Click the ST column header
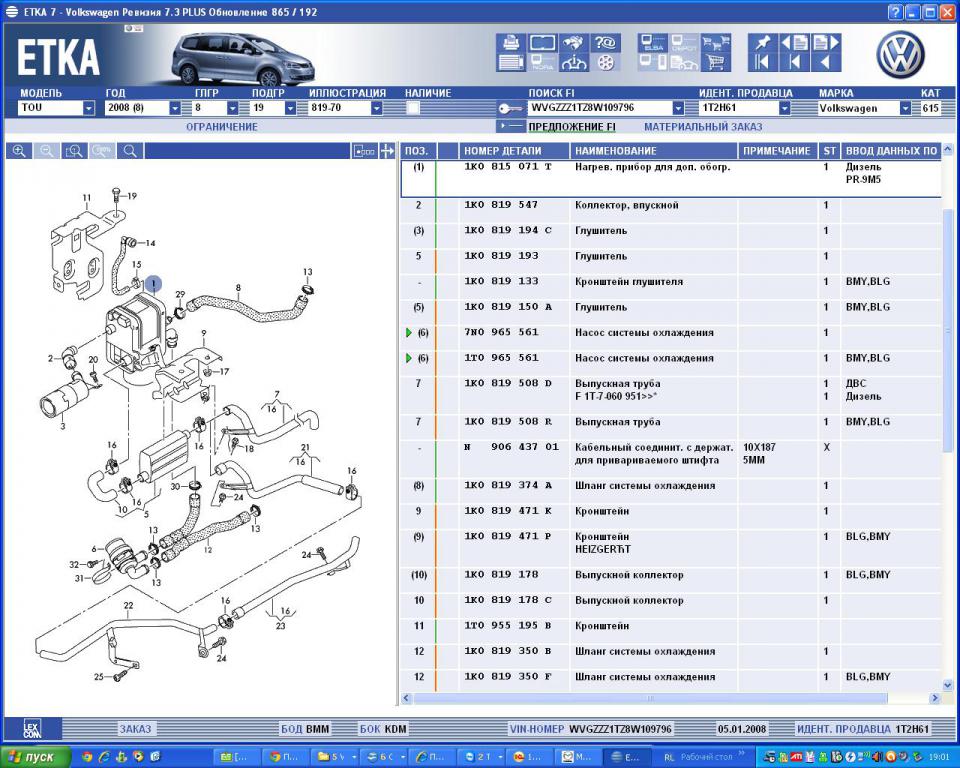Image resolution: width=960 pixels, height=768 pixels. coord(830,151)
